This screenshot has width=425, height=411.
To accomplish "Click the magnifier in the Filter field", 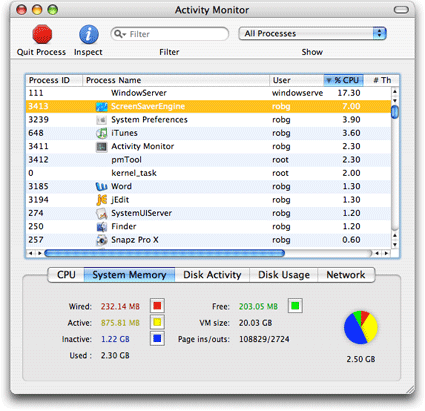I will point(119,34).
